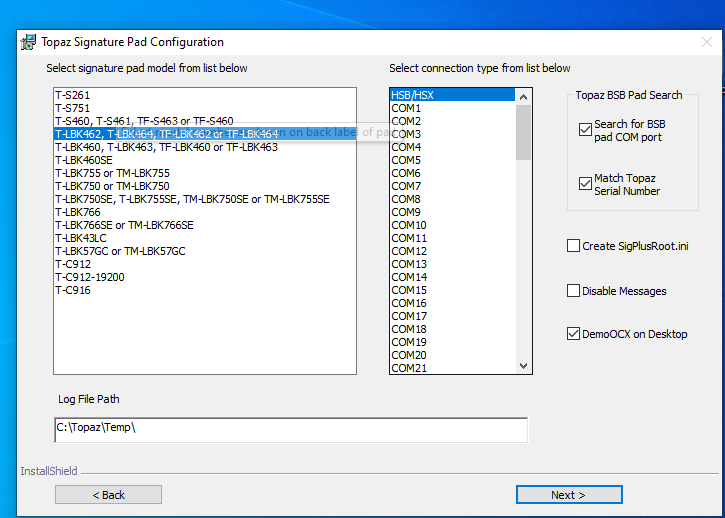Click the Log File Path field
This screenshot has height=518, width=725.
tap(290, 429)
